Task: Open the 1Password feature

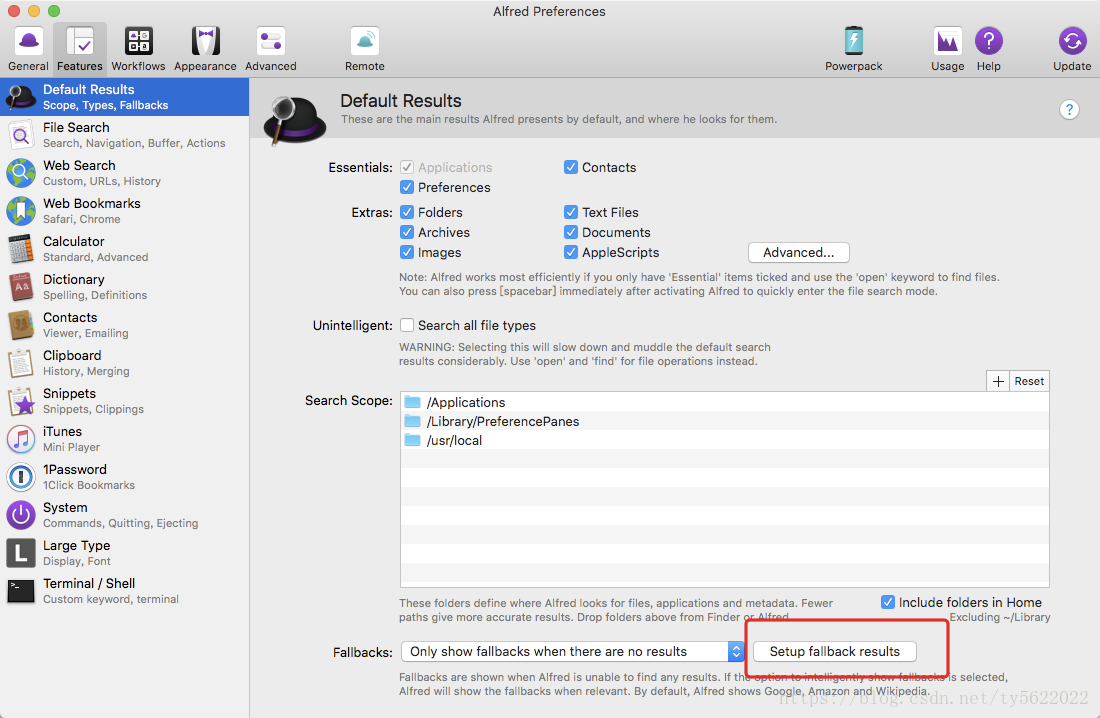Action: point(124,477)
